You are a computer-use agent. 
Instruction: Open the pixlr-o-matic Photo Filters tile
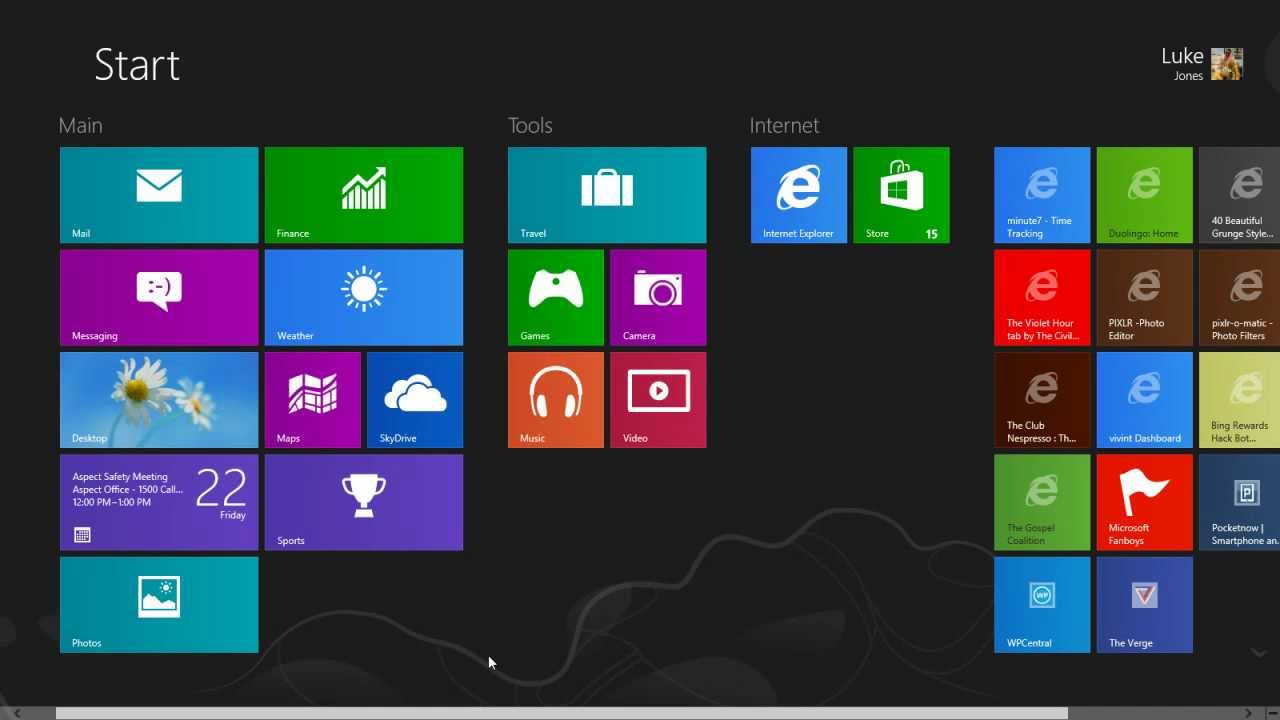pyautogui.click(x=1240, y=297)
